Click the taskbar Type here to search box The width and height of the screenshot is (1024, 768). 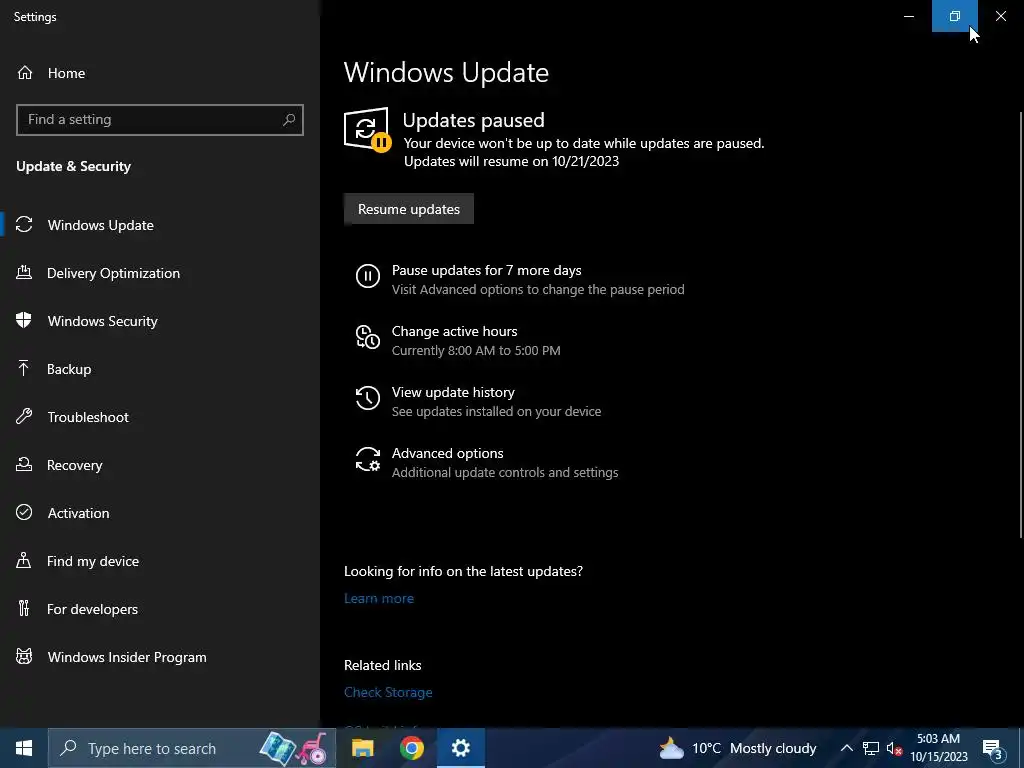pos(192,748)
